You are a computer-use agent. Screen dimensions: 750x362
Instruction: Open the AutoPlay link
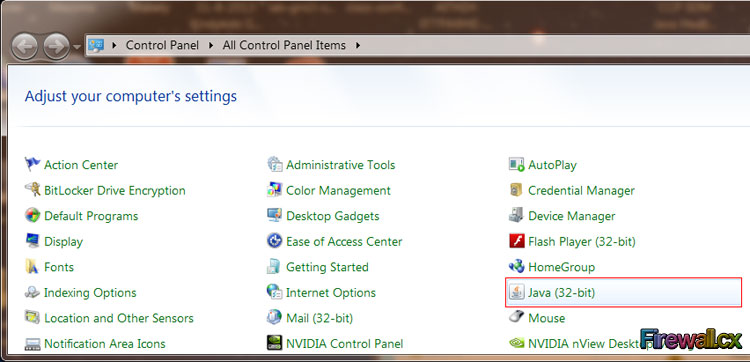(552, 165)
